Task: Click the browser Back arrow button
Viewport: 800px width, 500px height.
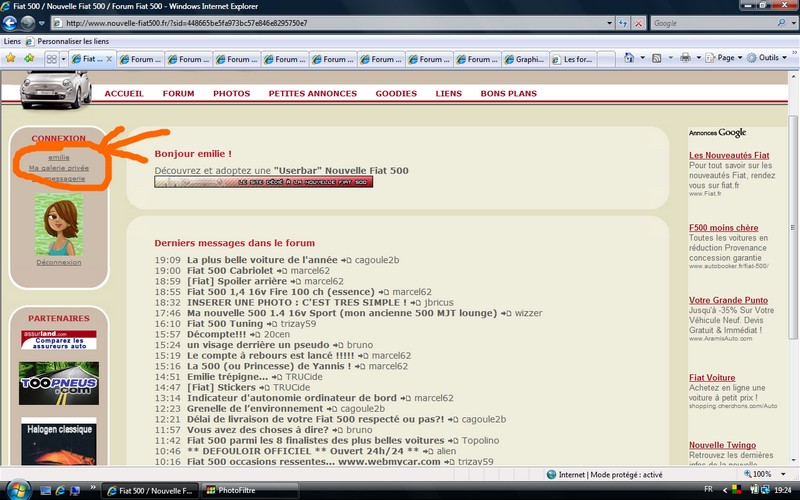Action: (x=10, y=23)
